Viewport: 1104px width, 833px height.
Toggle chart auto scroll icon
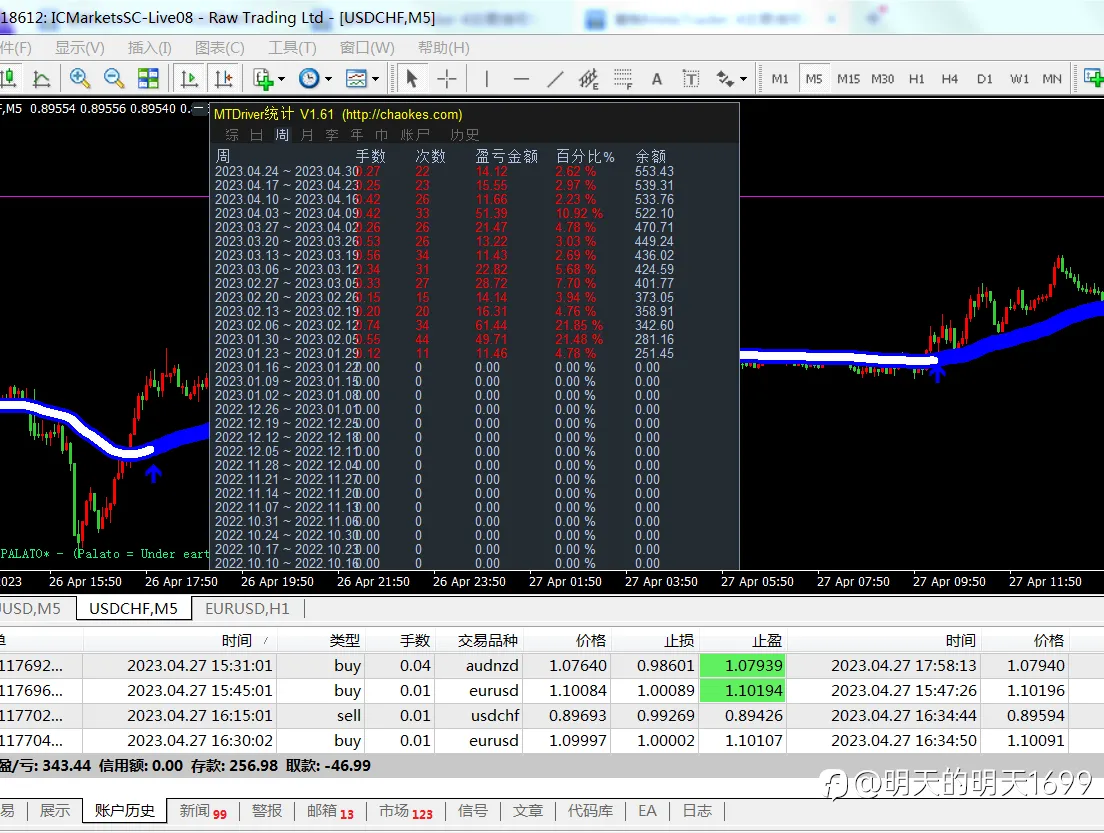[189, 79]
